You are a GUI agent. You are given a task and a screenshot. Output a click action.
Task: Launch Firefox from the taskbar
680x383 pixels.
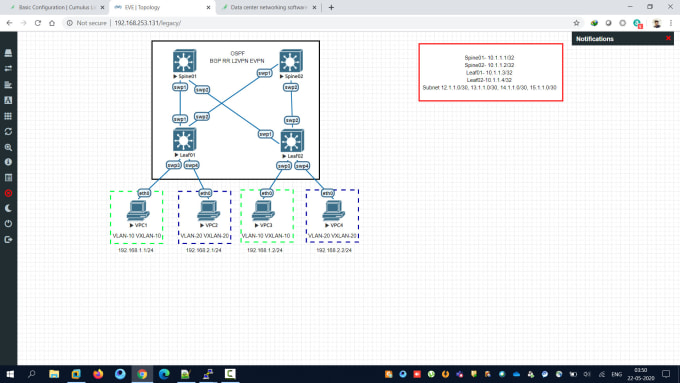[x=98, y=374]
